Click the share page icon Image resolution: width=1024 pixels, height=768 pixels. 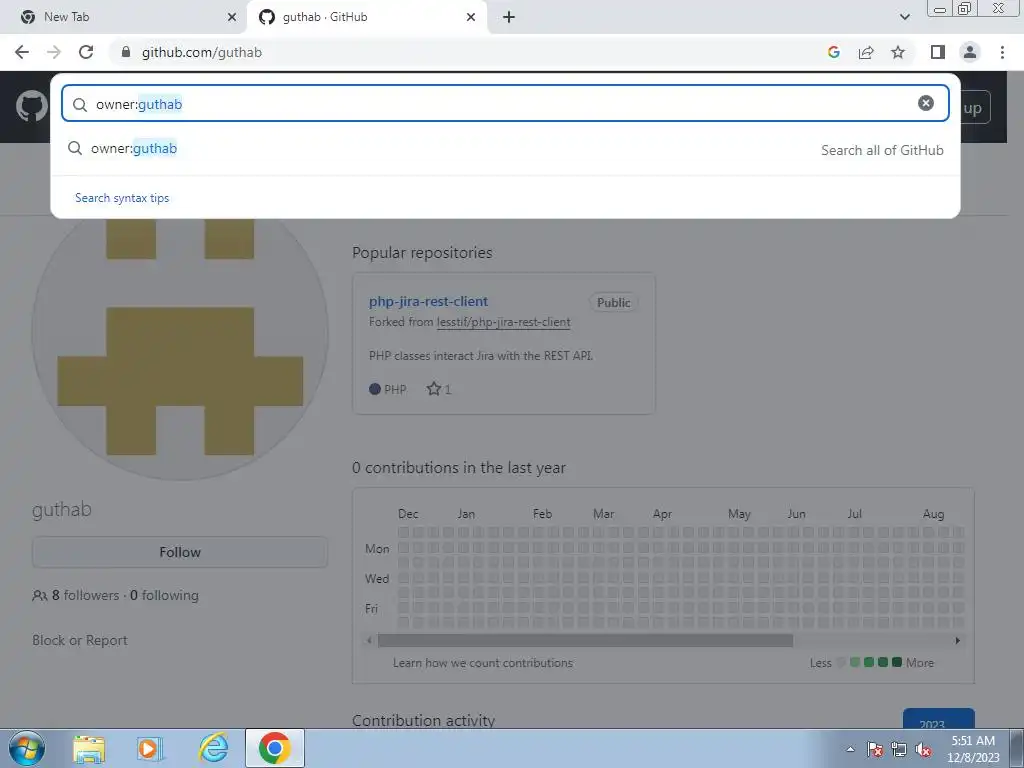pos(866,52)
